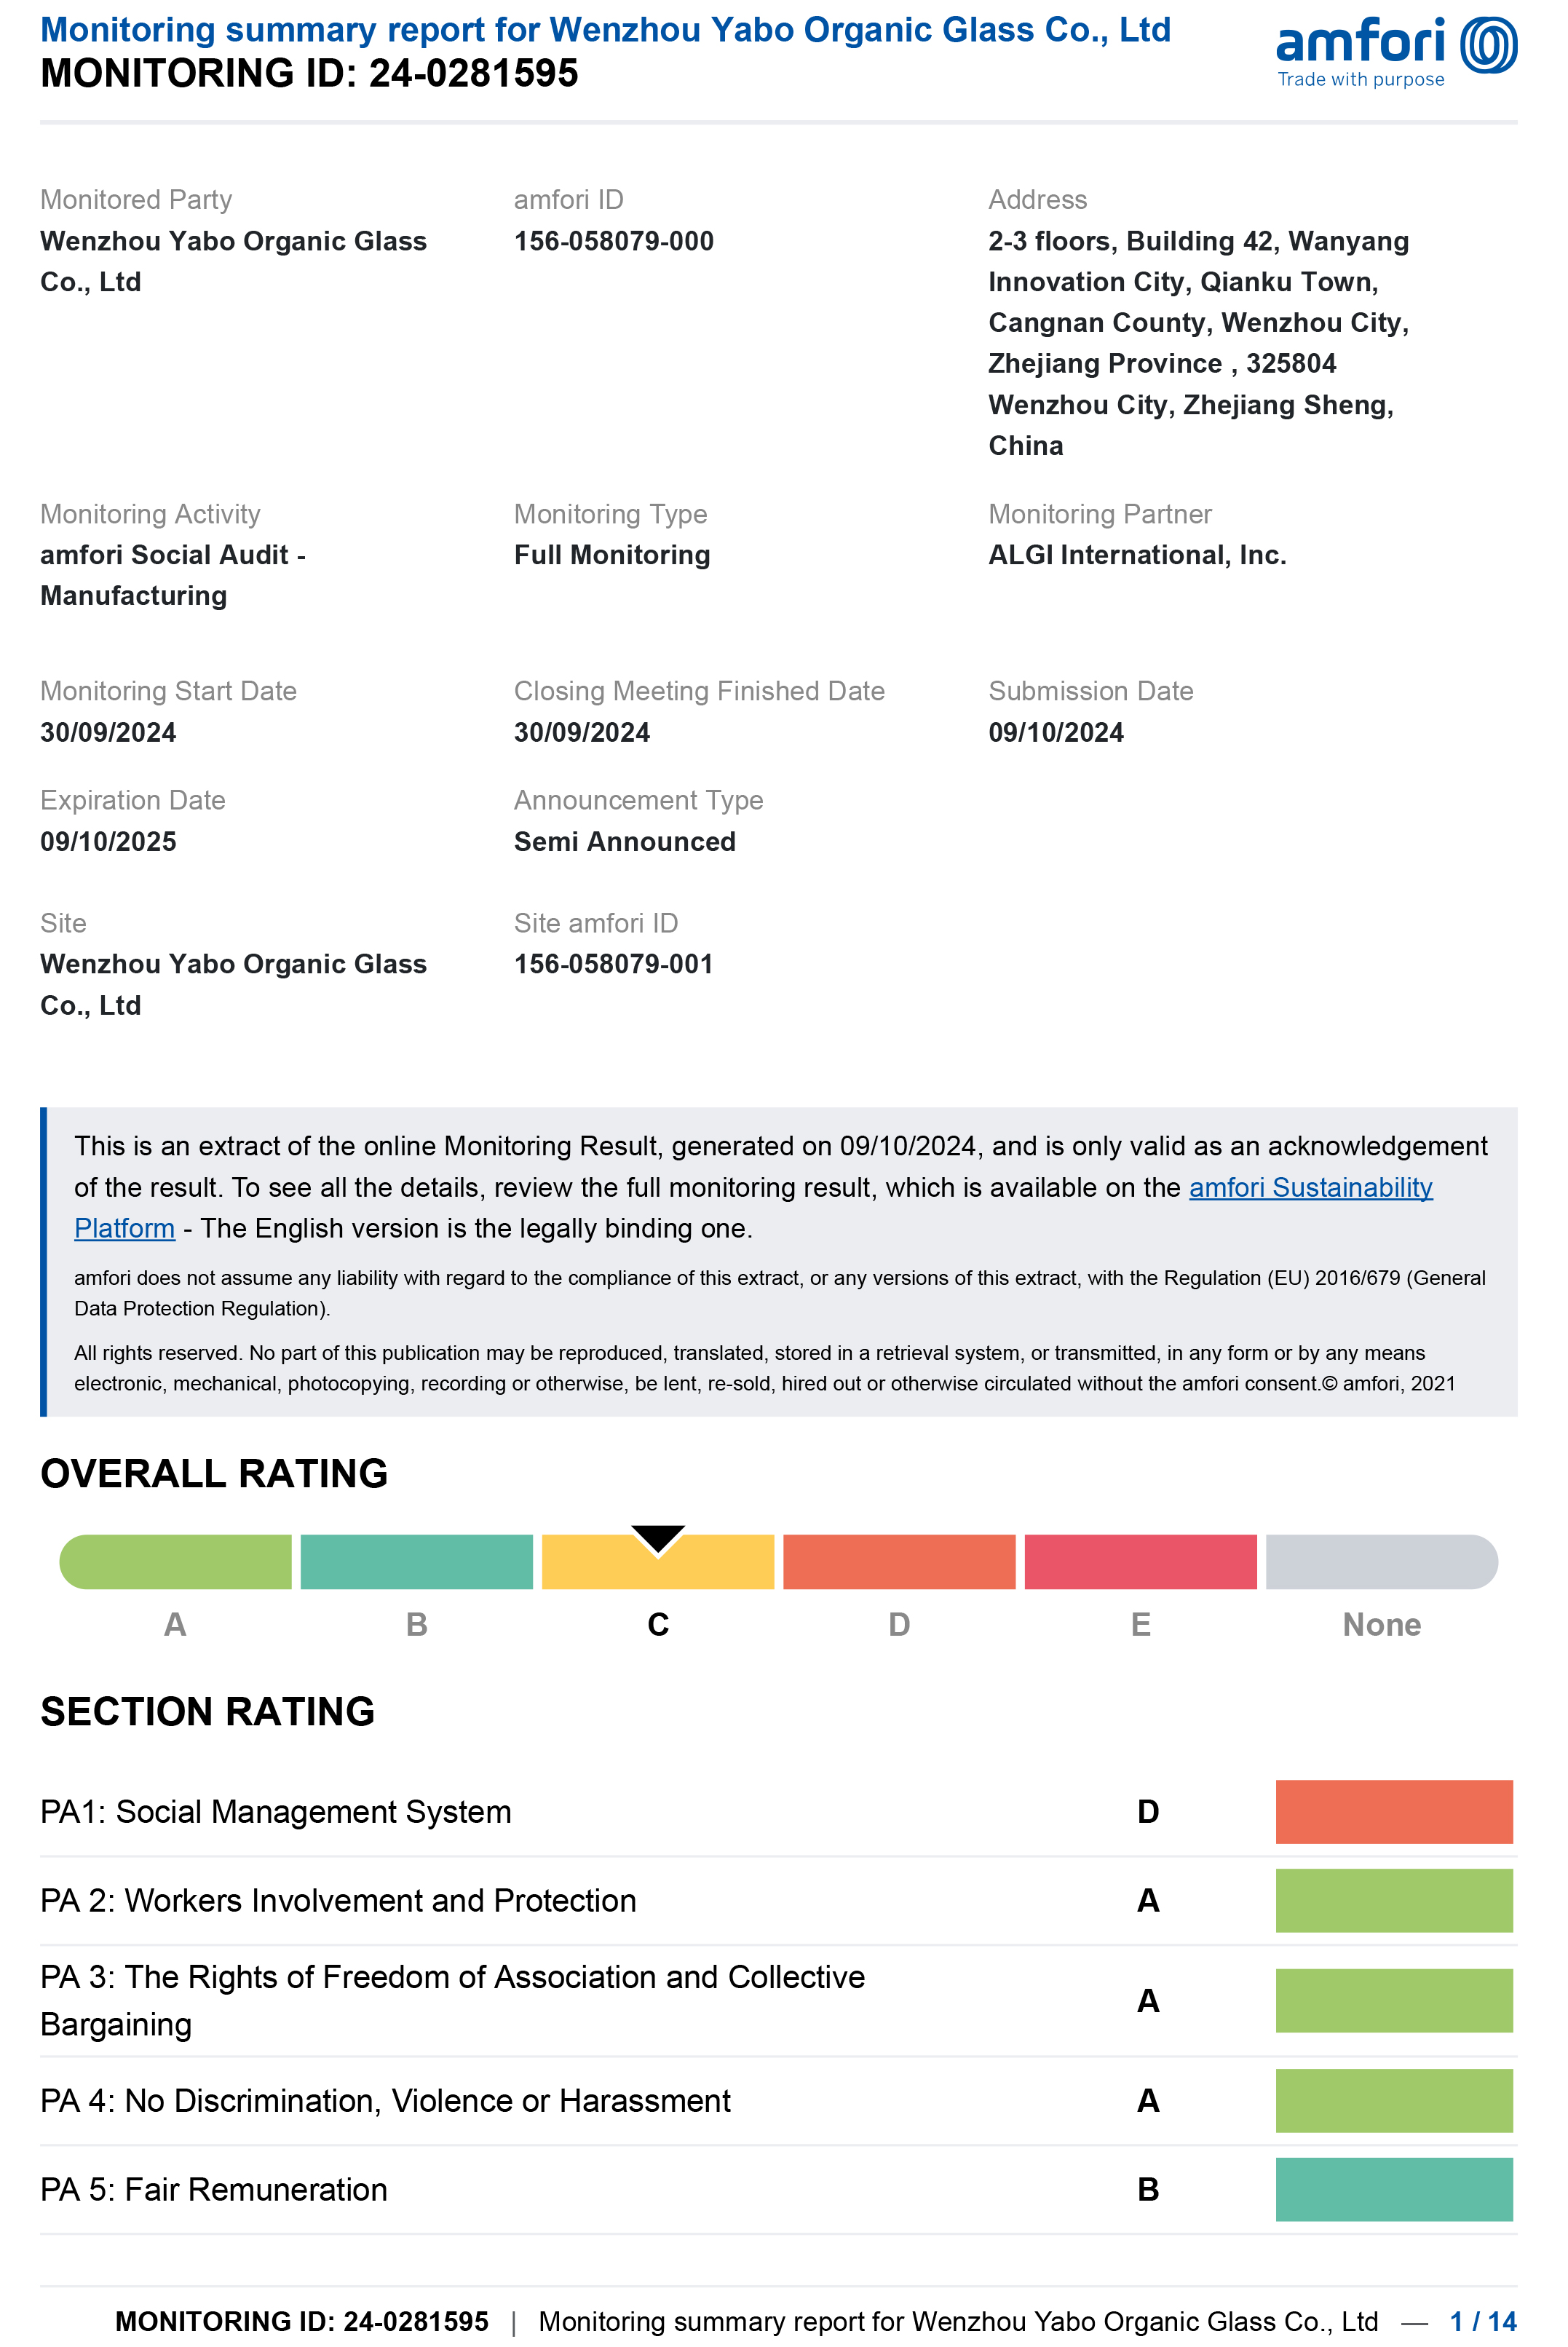
Task: Click the SECTION RATING heading
Action: point(208,1712)
